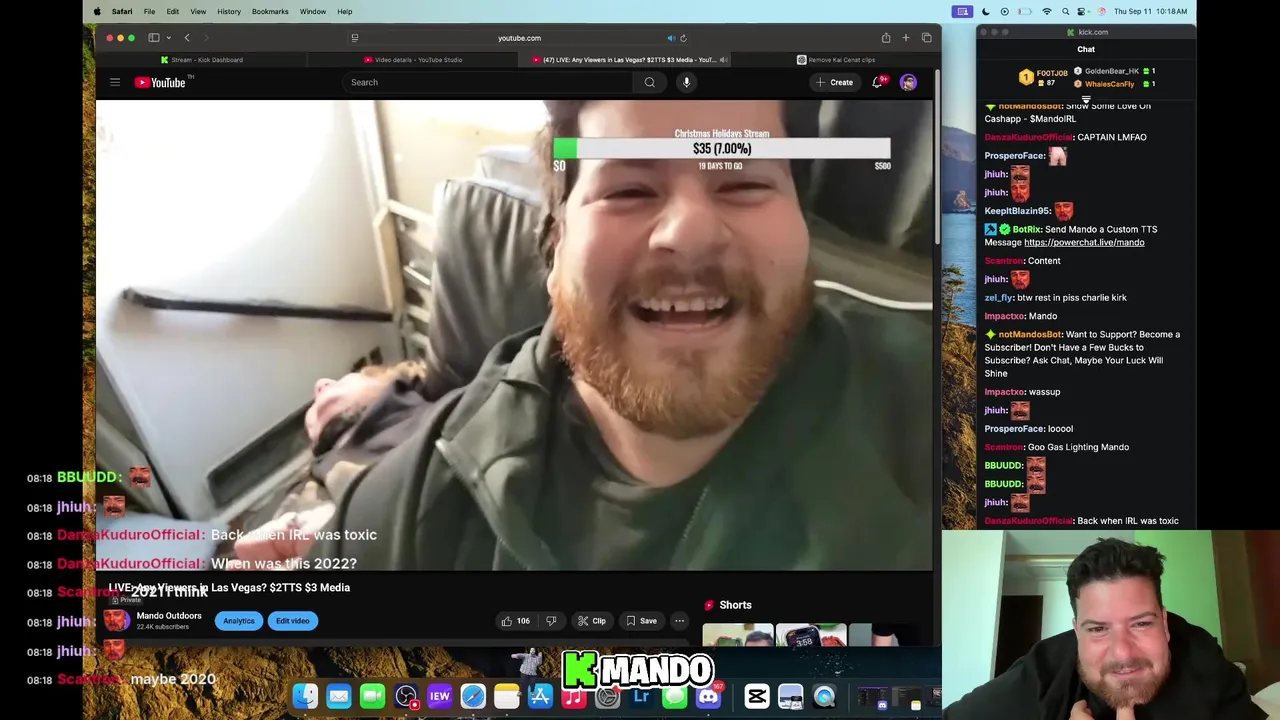Click the Create button on YouTube
Image resolution: width=1280 pixels, height=720 pixels.
point(834,82)
